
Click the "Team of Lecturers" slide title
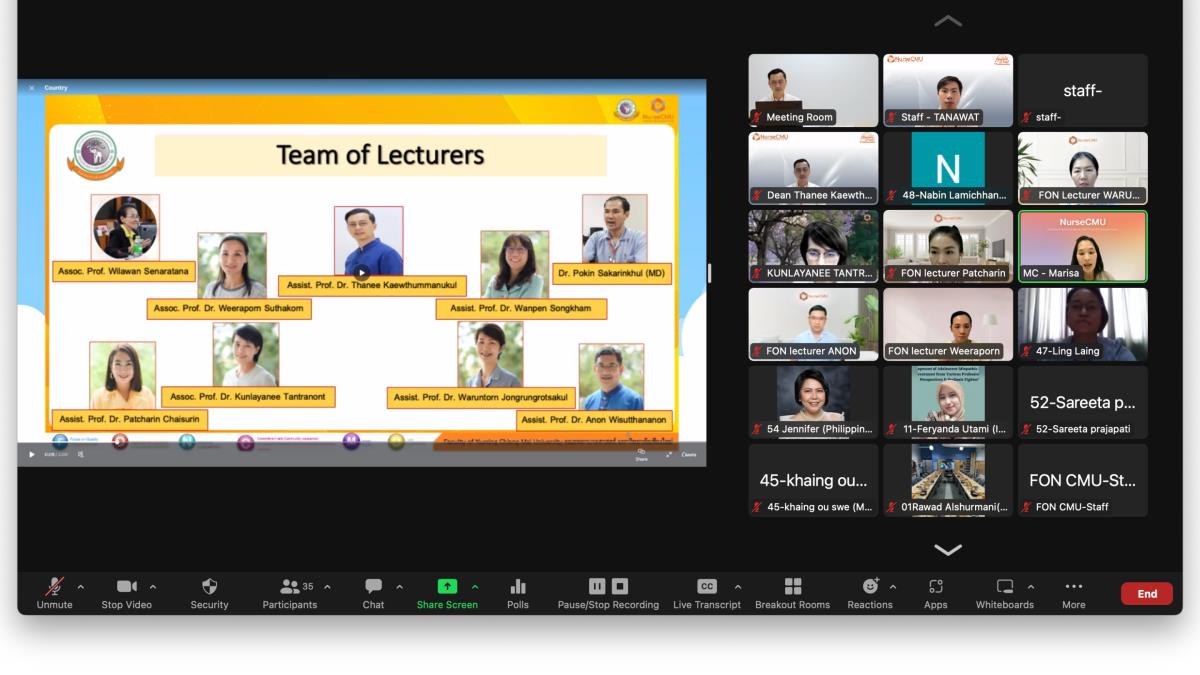[380, 155]
